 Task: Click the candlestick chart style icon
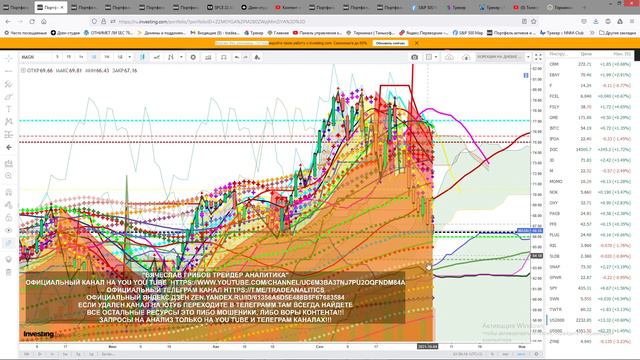tap(142, 57)
